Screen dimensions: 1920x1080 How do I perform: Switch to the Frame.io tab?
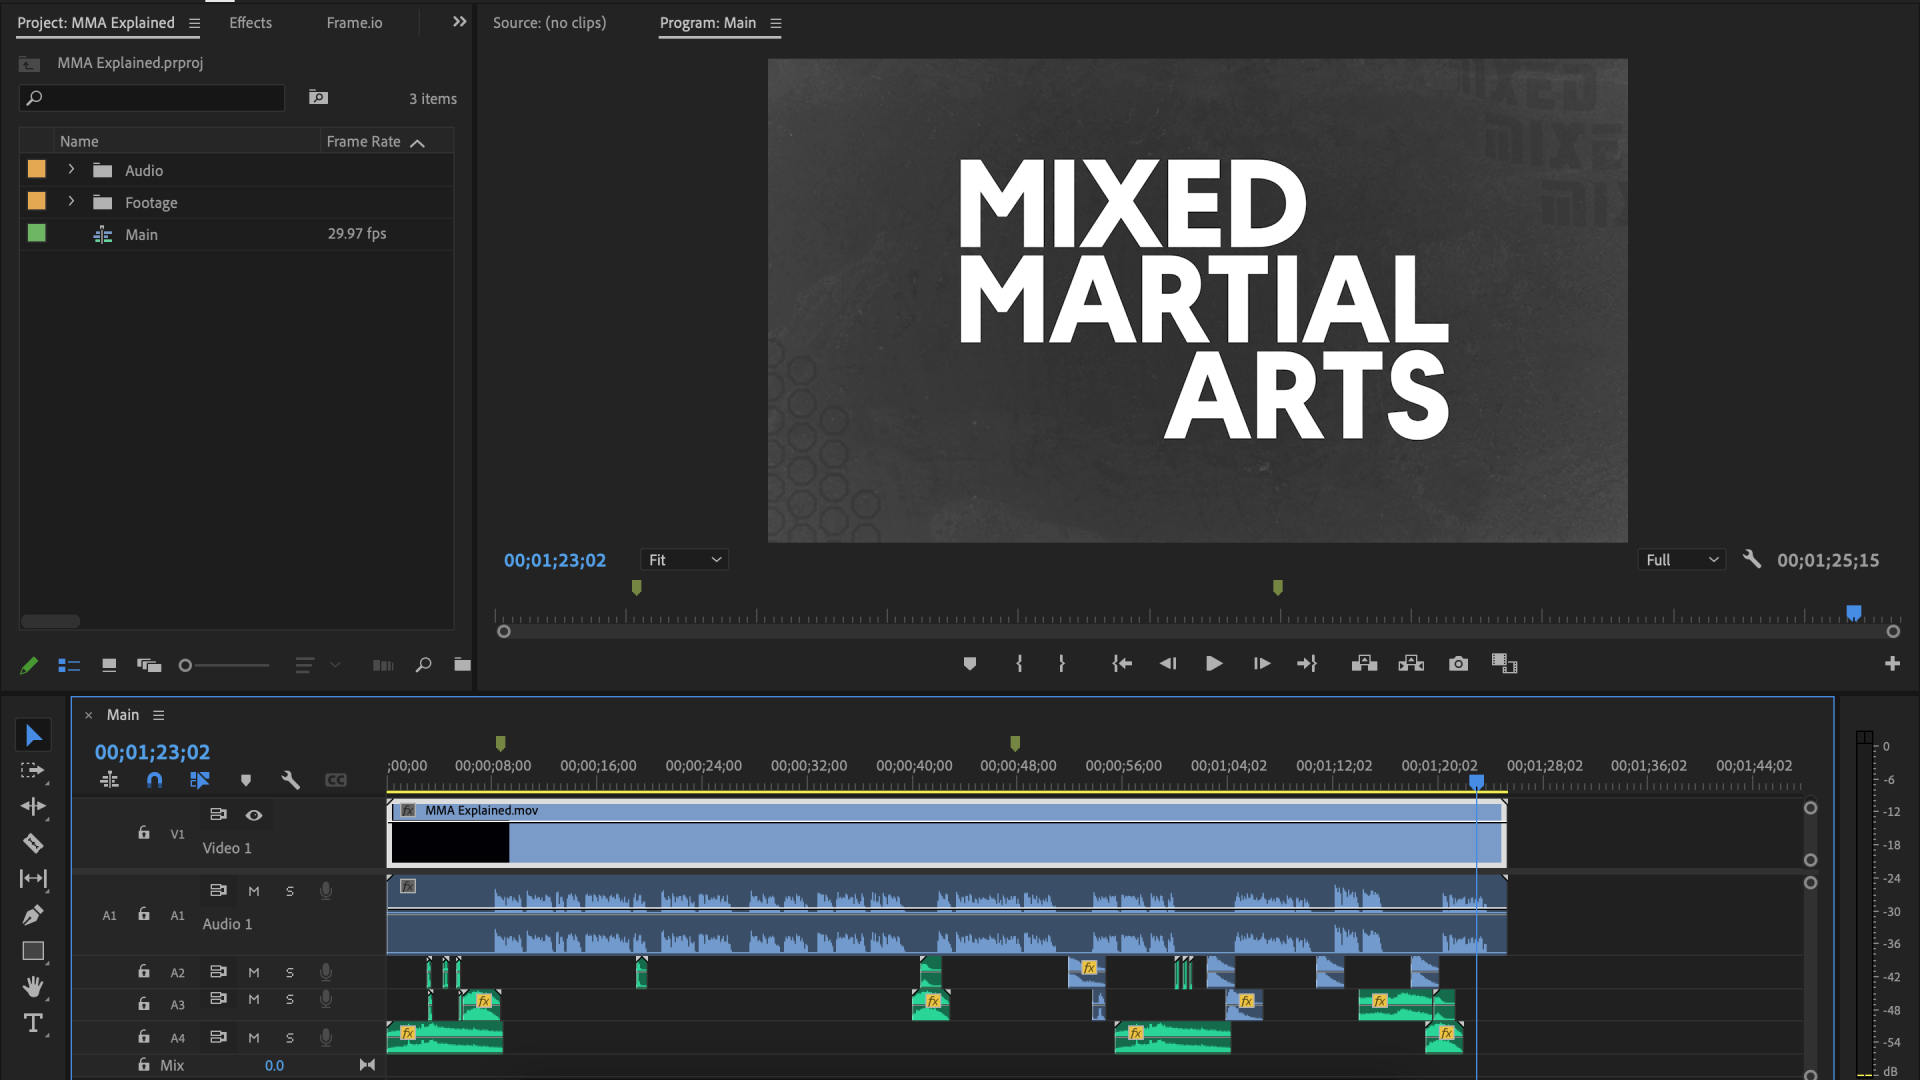click(354, 22)
